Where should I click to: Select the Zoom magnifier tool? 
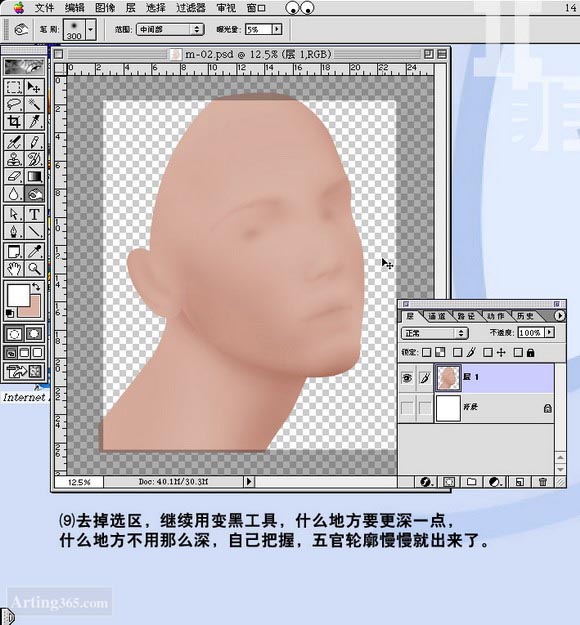point(34,269)
